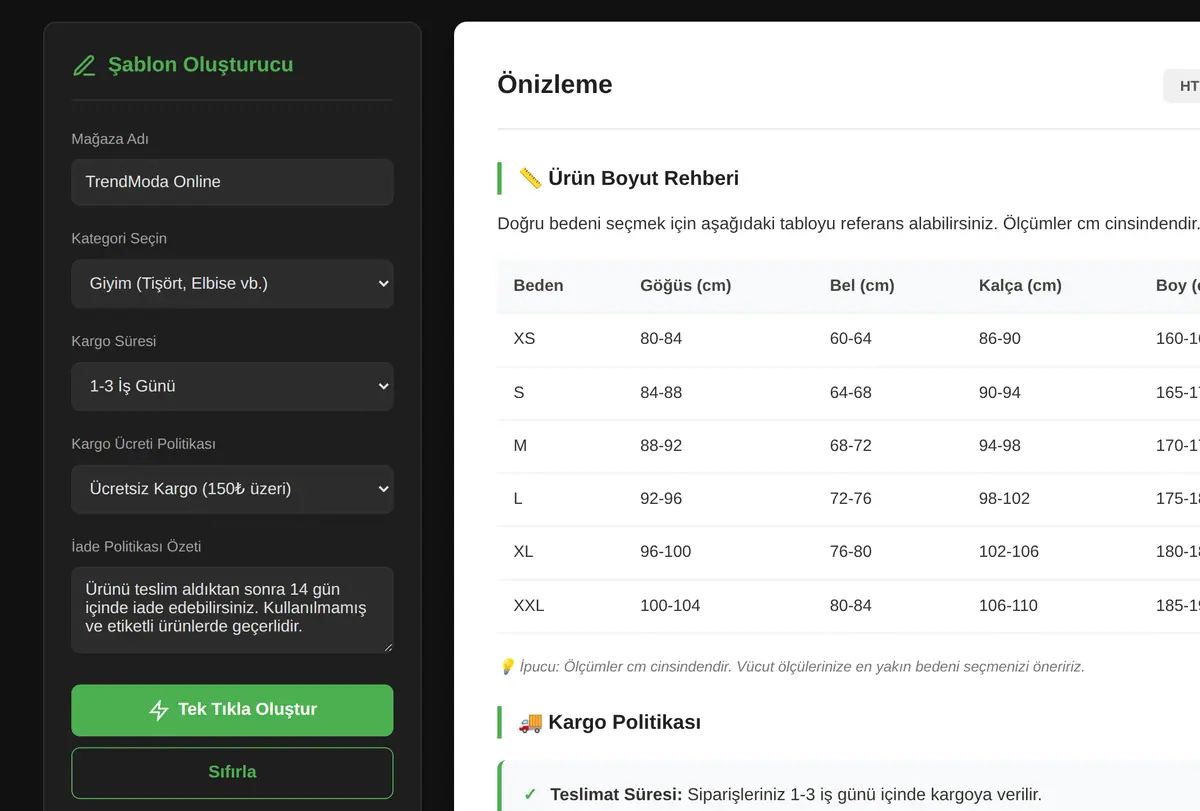The width and height of the screenshot is (1200, 811).
Task: Click the 64-68 waist value for S
Action: 851,393
